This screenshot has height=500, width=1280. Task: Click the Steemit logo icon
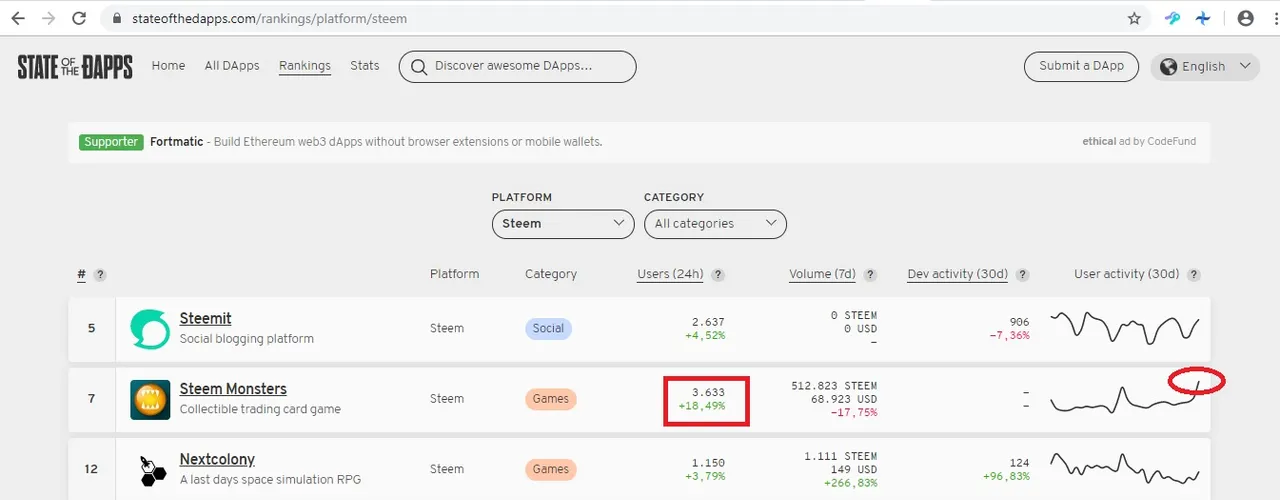150,329
